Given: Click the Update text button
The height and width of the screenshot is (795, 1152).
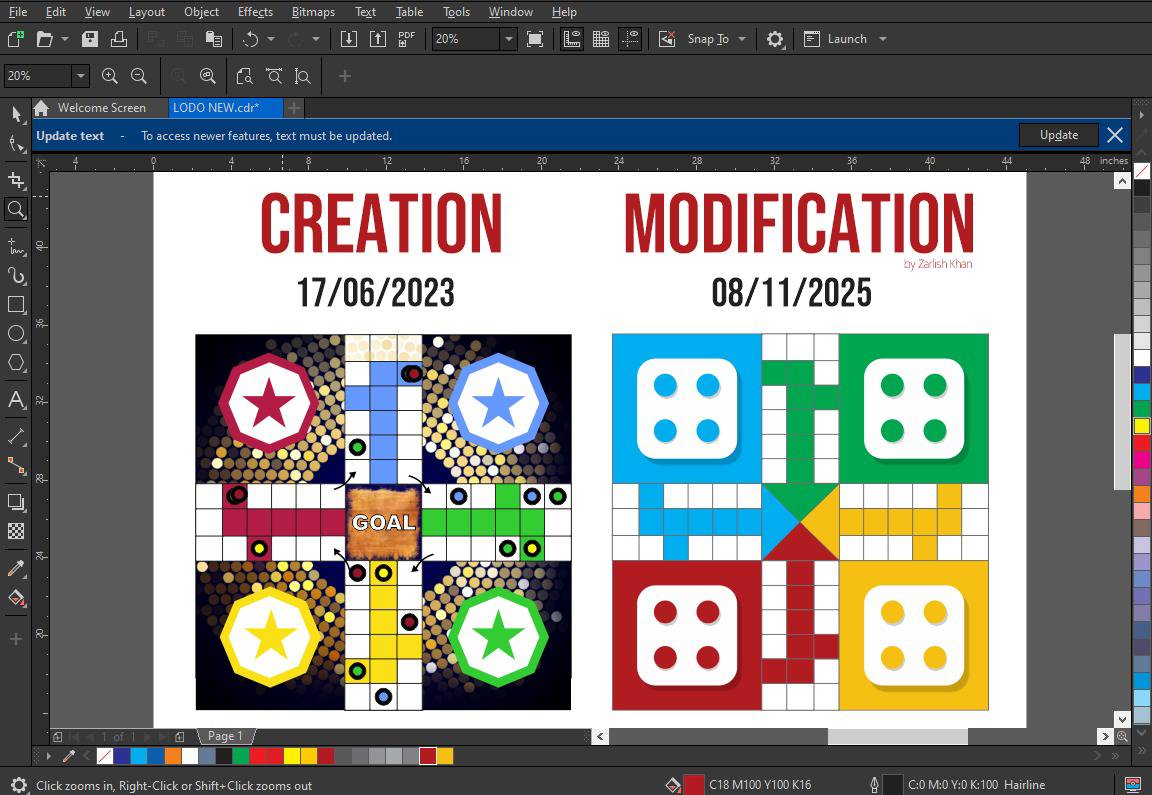Looking at the screenshot, I should point(1059,135).
